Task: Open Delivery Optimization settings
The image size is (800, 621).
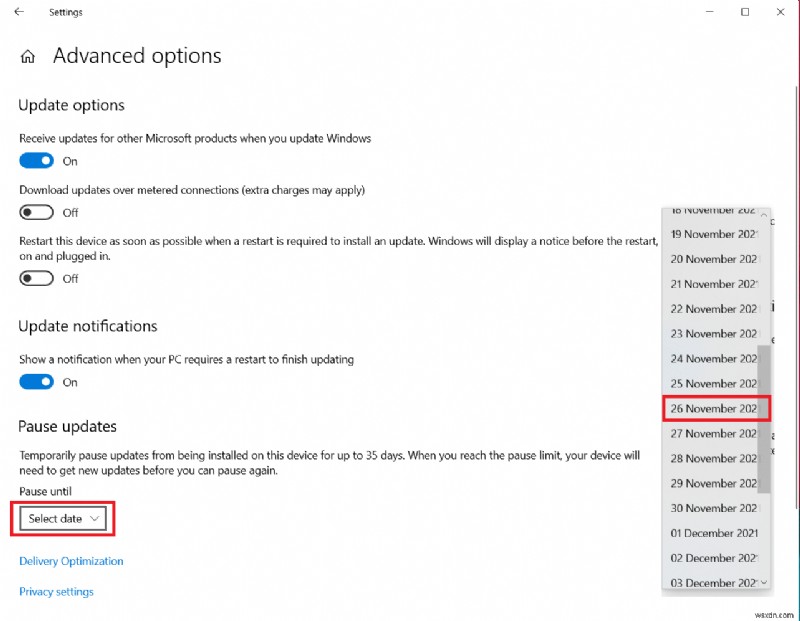Action: (x=70, y=561)
